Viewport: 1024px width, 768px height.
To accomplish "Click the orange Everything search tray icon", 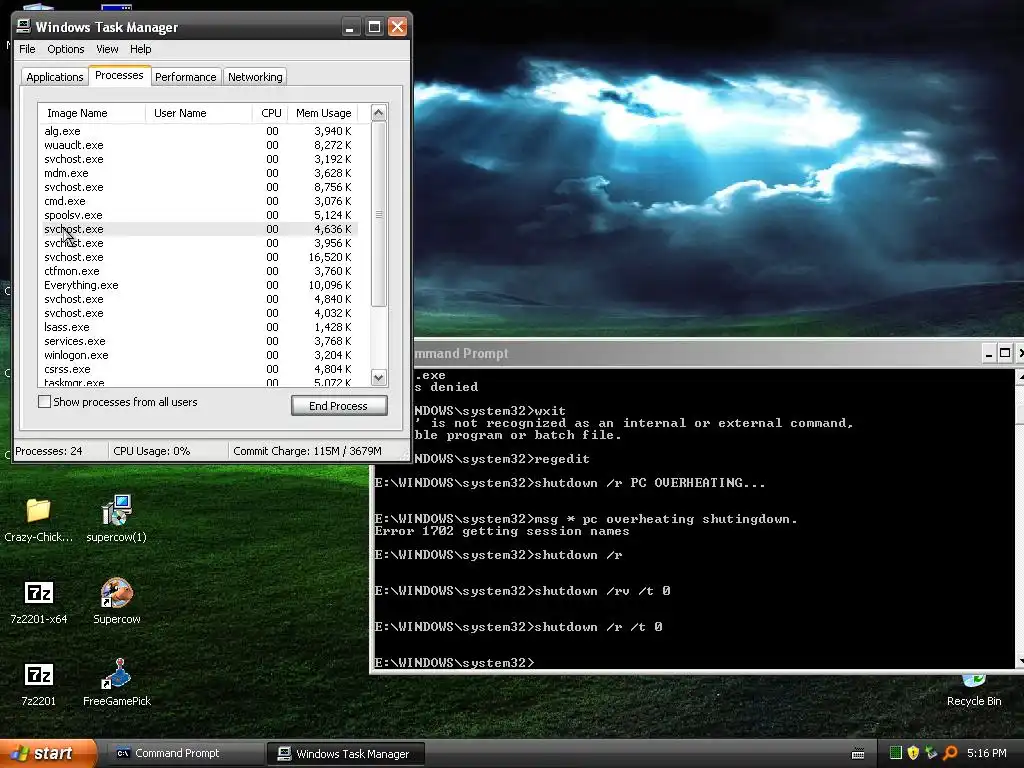I will tap(950, 753).
